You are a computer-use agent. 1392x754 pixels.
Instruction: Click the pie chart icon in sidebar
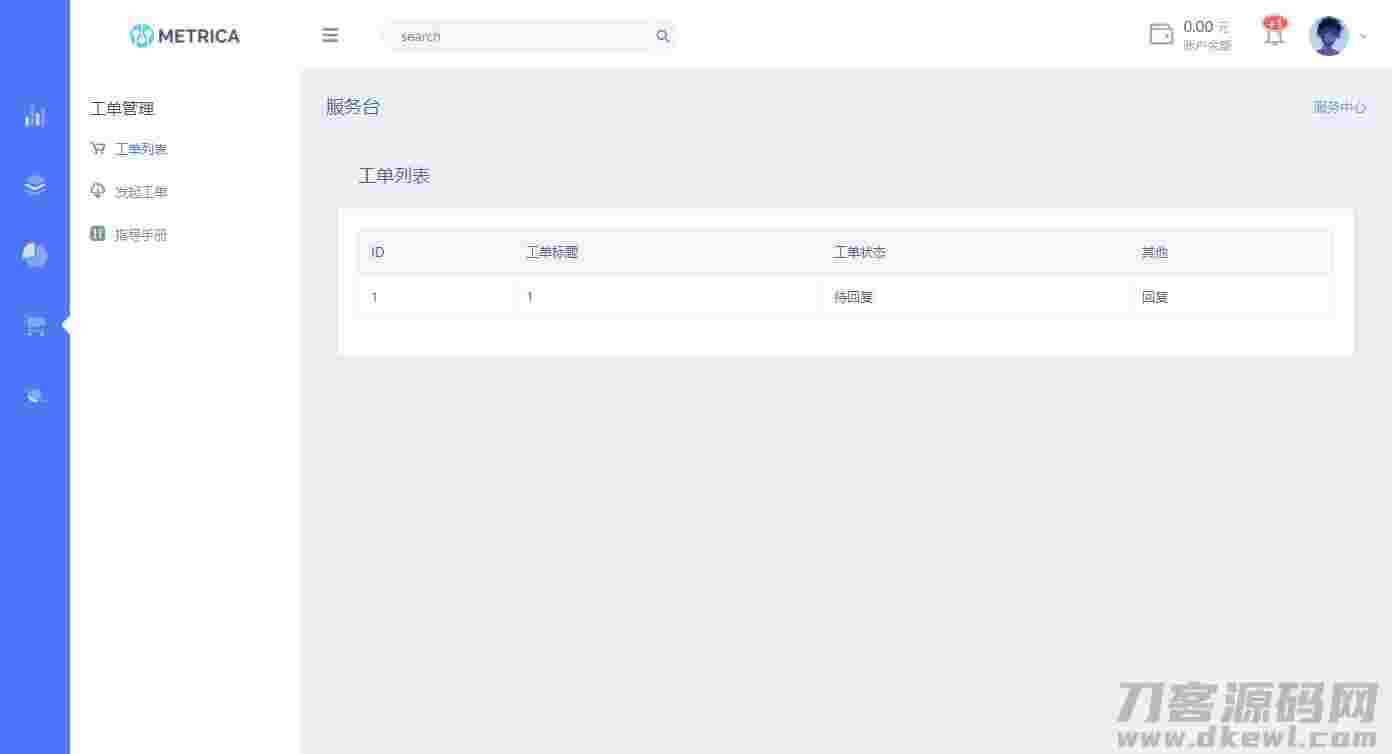pyautogui.click(x=35, y=255)
